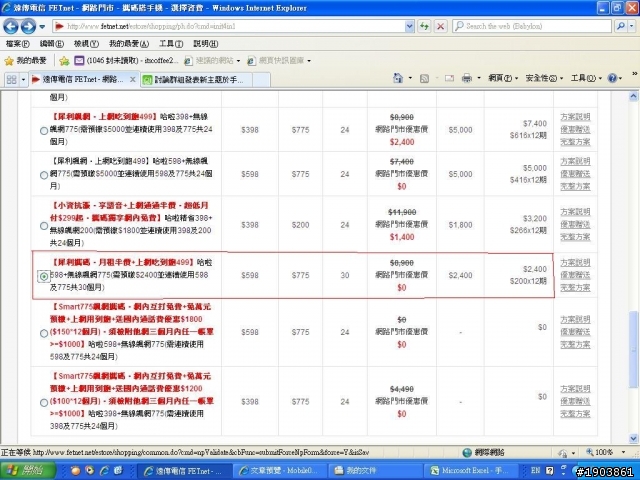Click the fourth quick launch icon

click(x=118, y=471)
